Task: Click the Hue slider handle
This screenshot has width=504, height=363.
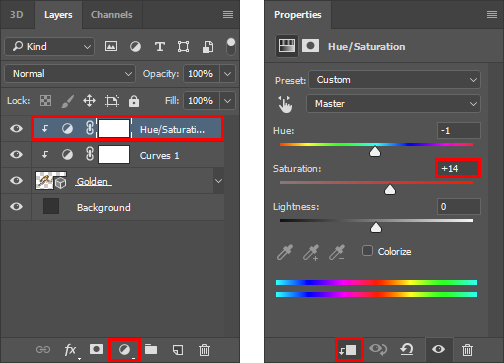Action: click(375, 152)
